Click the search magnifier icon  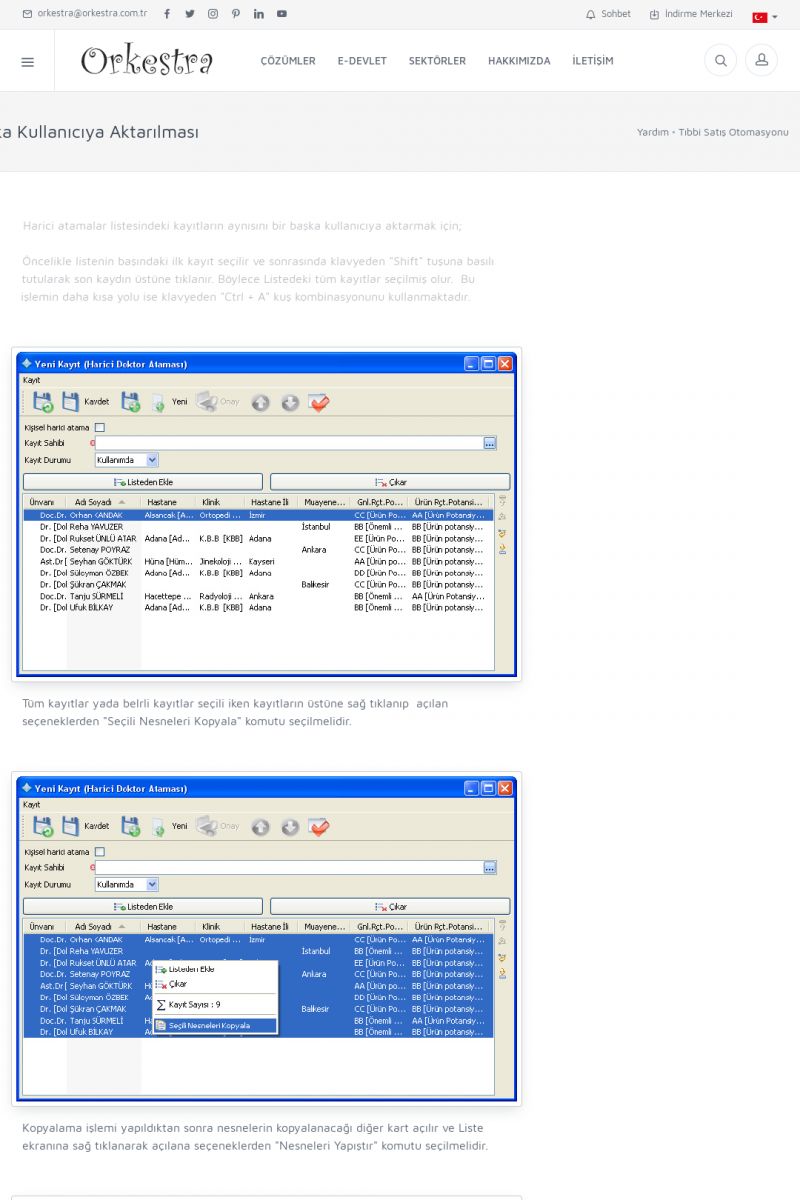coord(720,61)
